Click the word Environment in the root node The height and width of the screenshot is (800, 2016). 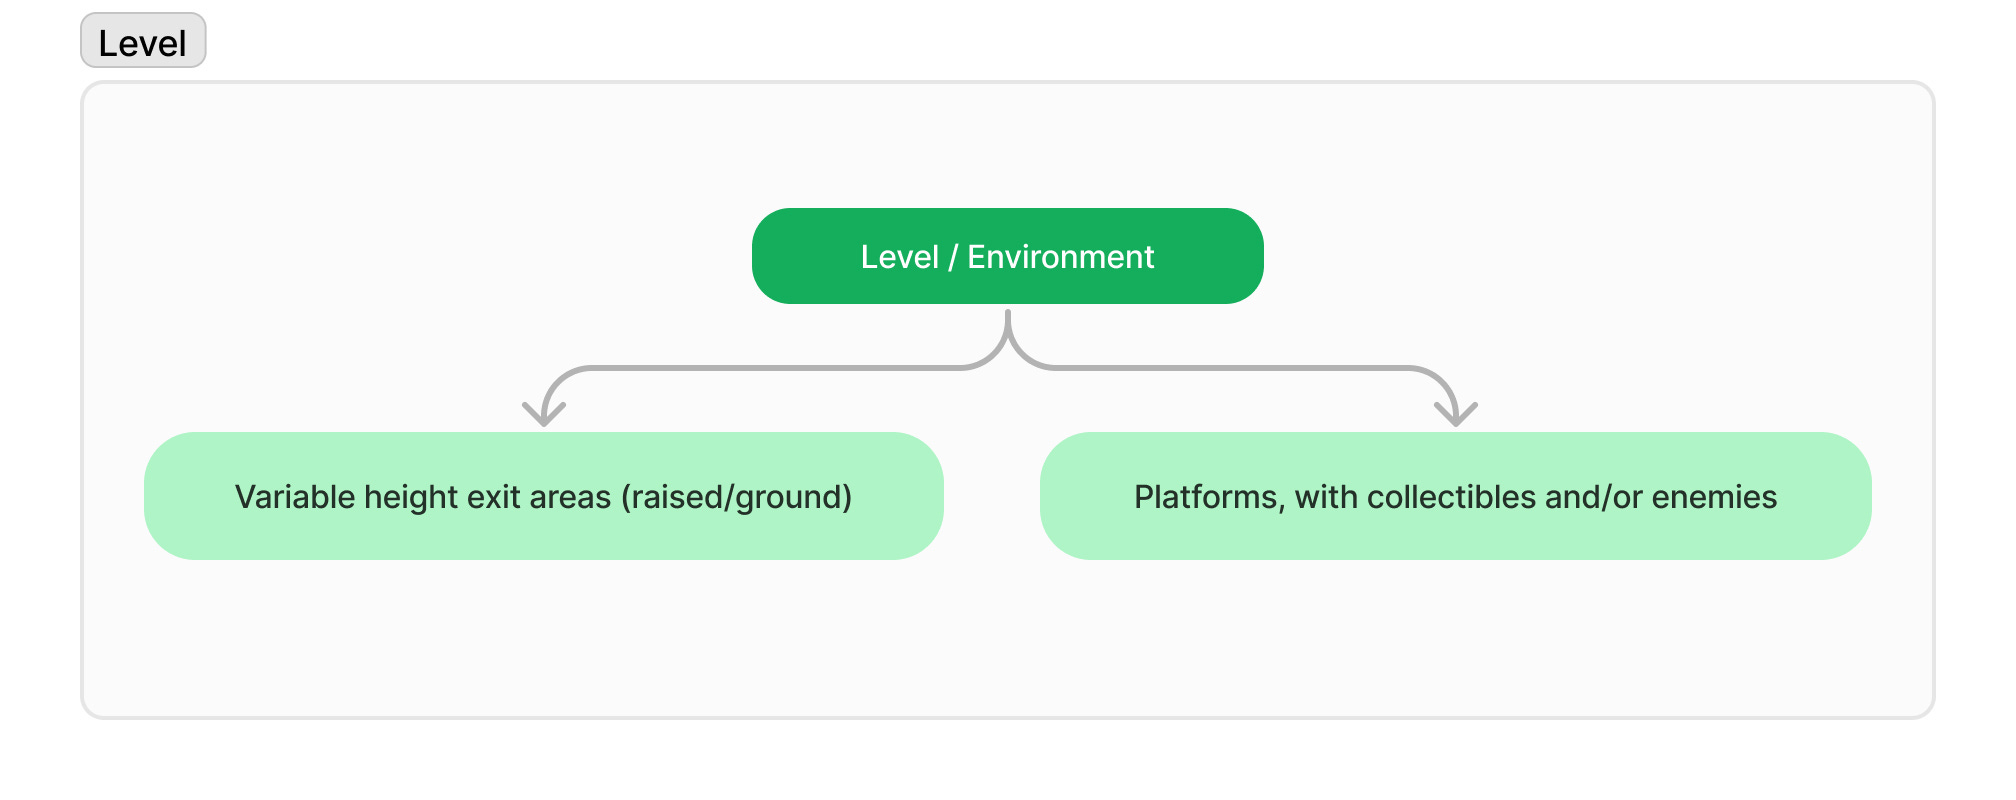pyautogui.click(x=1060, y=257)
